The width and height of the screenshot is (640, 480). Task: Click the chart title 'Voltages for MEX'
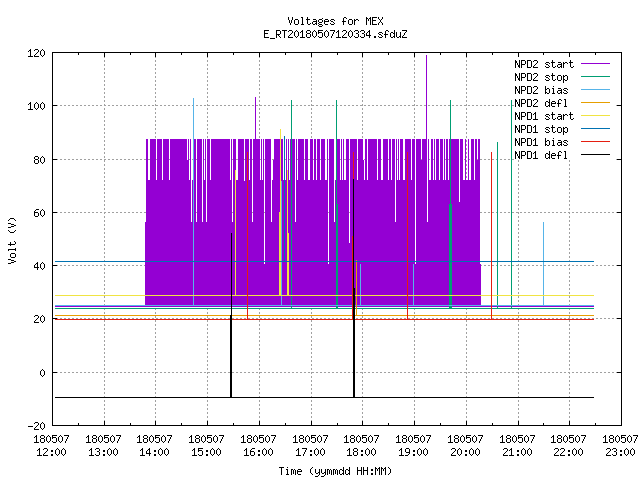(335, 21)
